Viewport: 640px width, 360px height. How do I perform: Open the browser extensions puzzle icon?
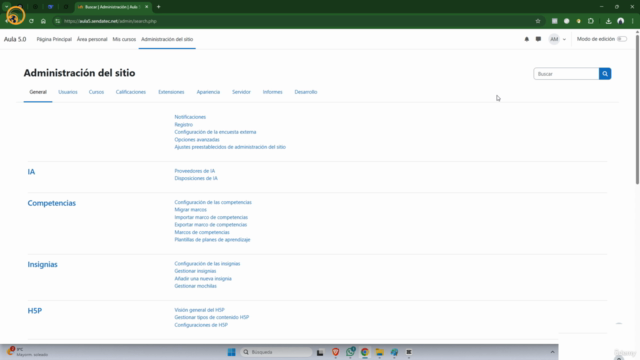[x=591, y=21]
